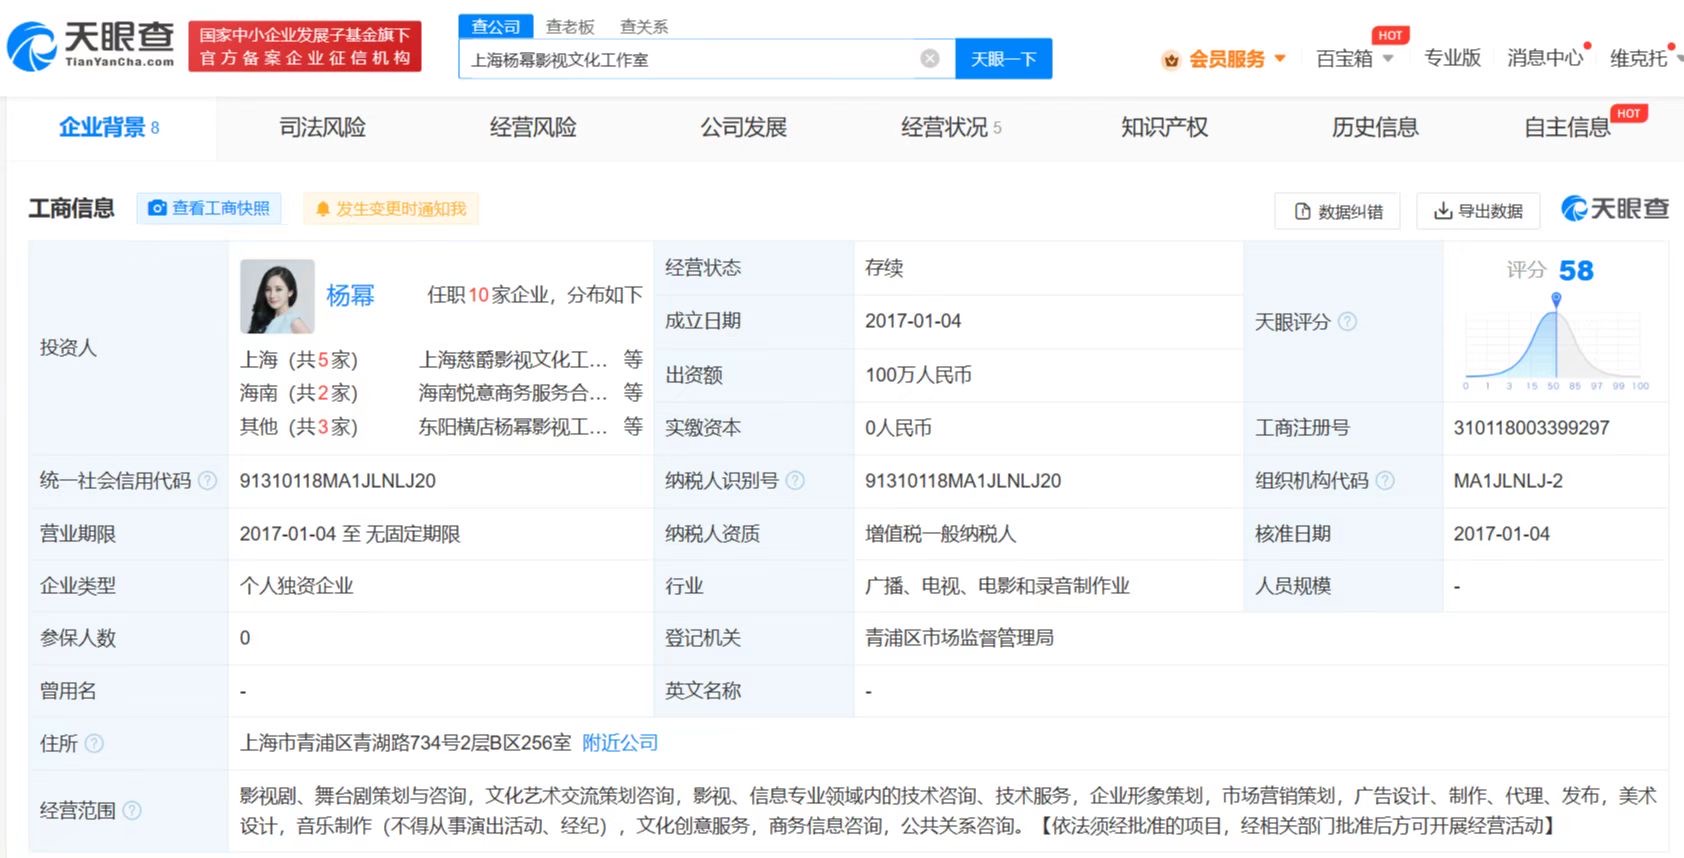Open the 经营状况 tab
1684x858 pixels.
click(951, 128)
